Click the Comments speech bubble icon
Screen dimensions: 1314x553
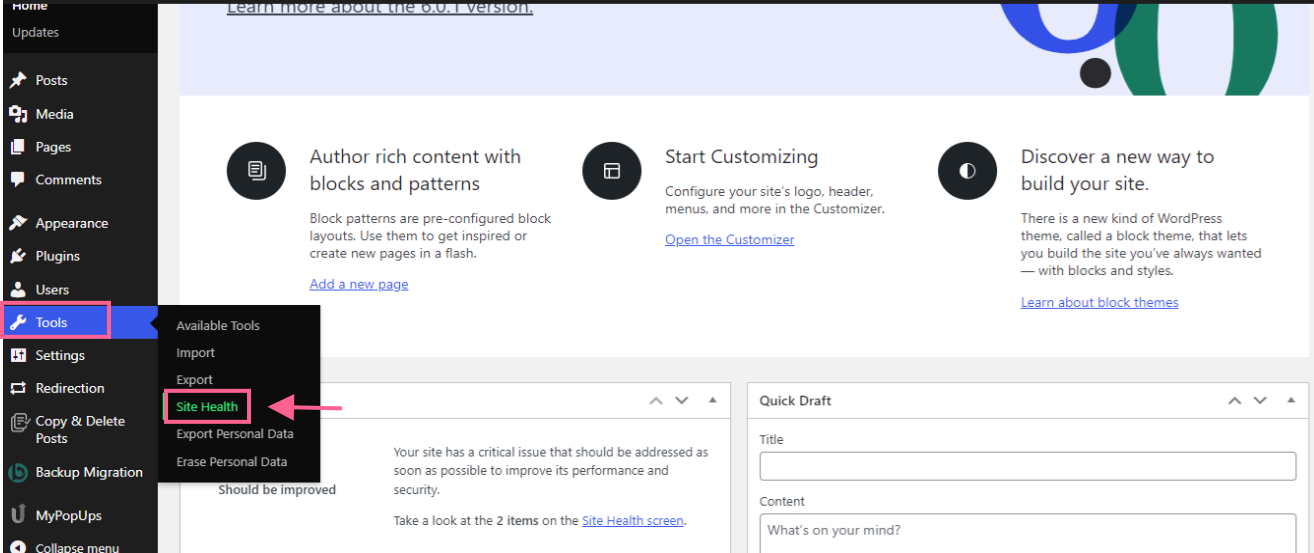pos(18,180)
